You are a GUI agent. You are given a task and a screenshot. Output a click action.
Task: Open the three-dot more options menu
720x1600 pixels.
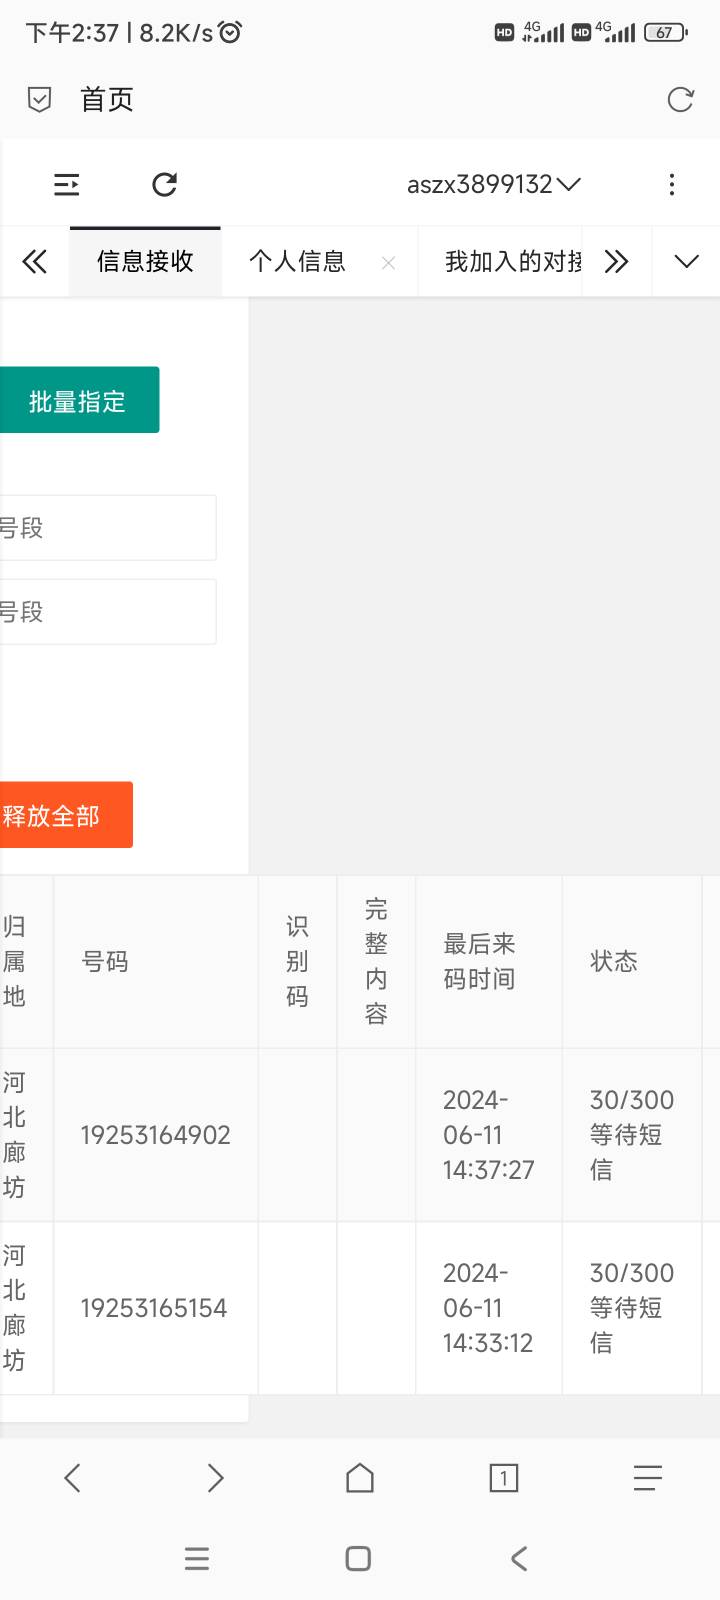672,184
